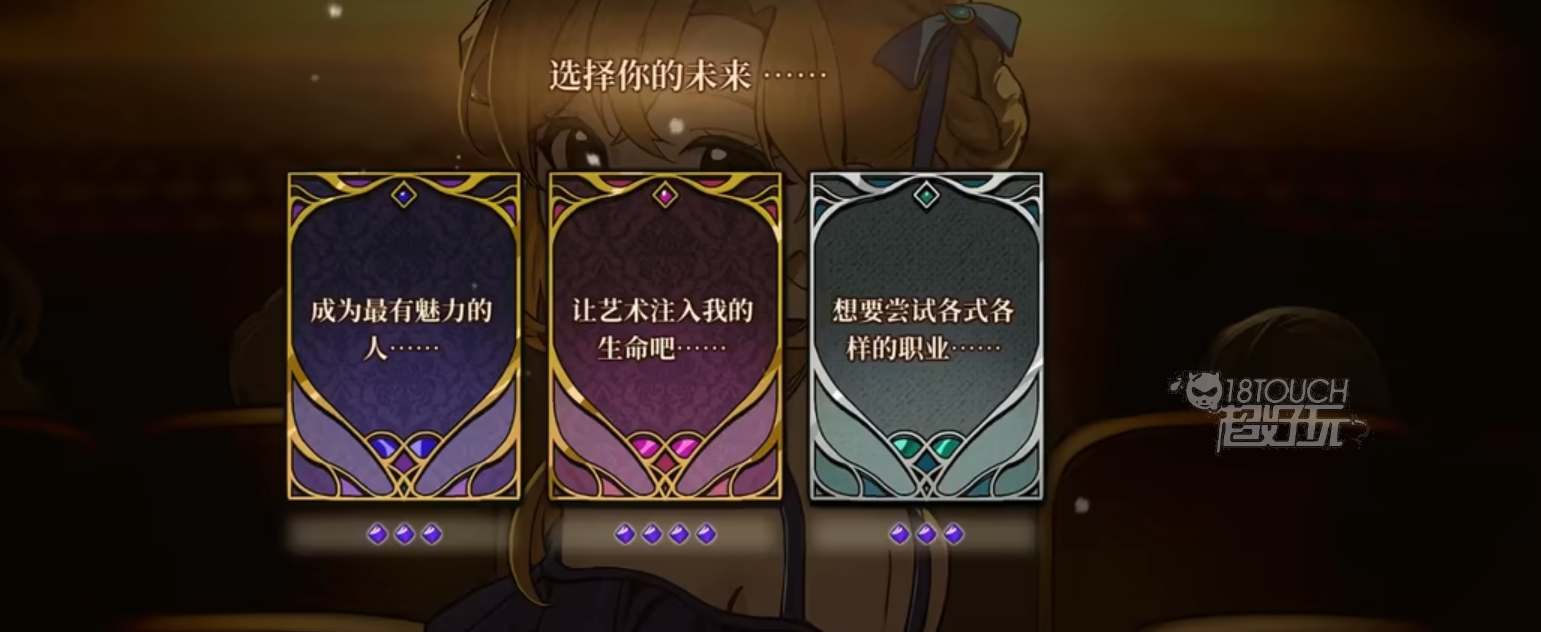Choose the purple card 成为最有魅力的人
Screen dimensions: 1541x632
[404, 336]
